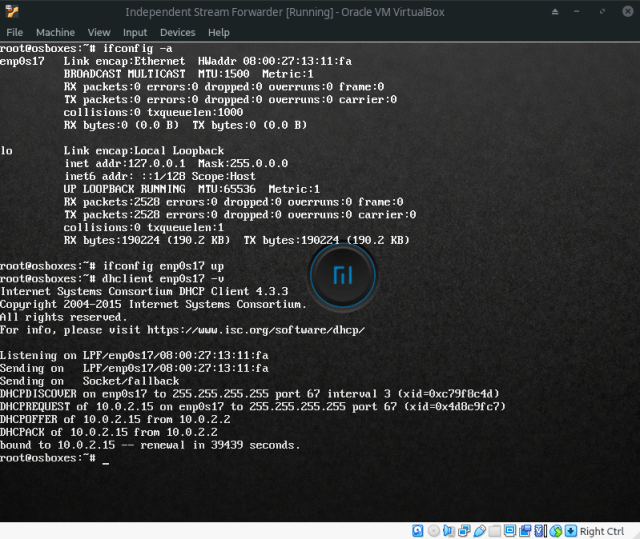Image resolution: width=640 pixels, height=539 pixels.
Task: Click the shared folders status icon
Action: pyautogui.click(x=495, y=531)
